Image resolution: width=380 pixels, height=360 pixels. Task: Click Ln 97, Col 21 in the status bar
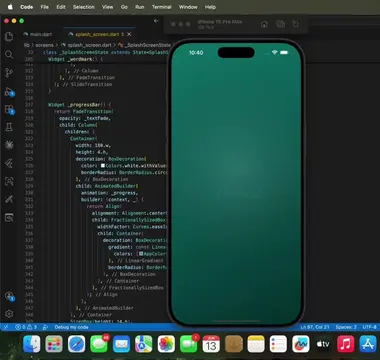(x=315, y=327)
